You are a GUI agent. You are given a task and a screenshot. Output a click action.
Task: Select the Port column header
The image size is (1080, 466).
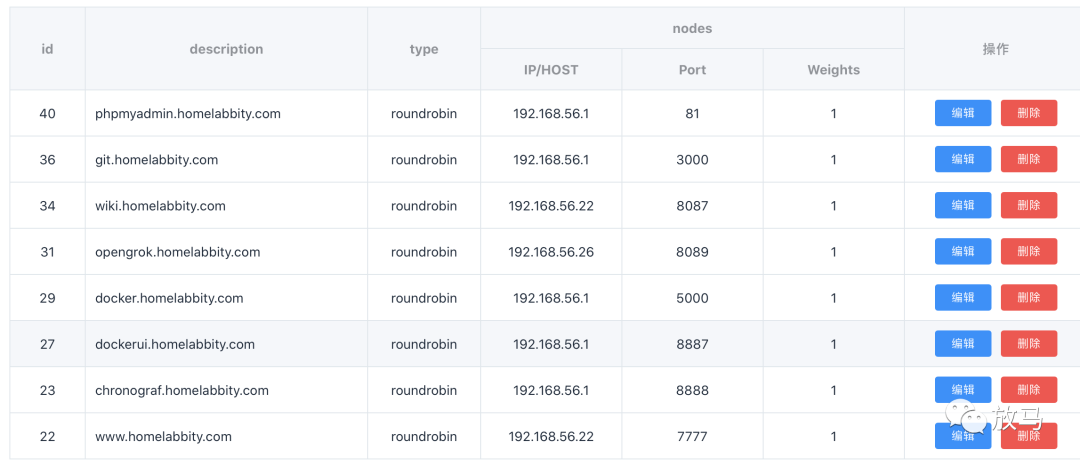[692, 70]
